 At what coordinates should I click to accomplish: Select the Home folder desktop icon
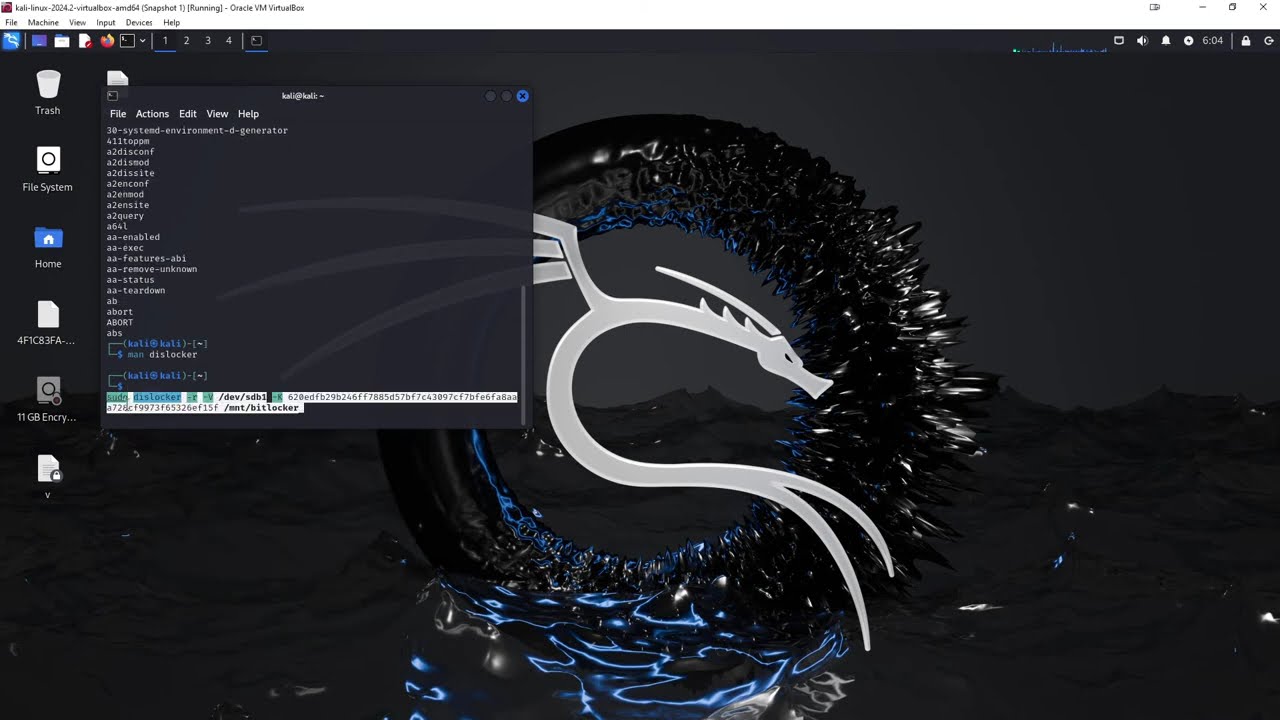click(48, 247)
